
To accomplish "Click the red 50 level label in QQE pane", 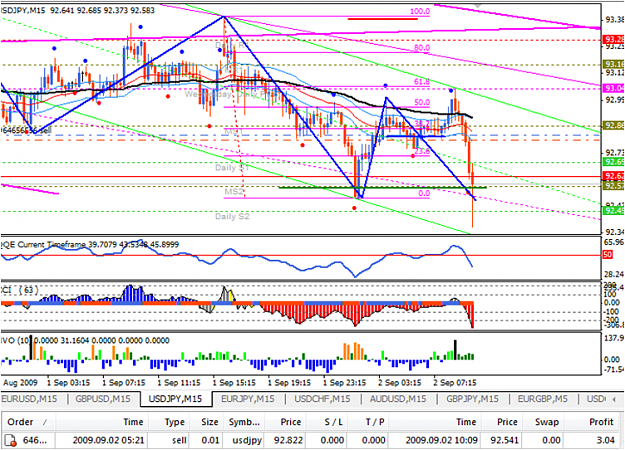I will point(607,255).
